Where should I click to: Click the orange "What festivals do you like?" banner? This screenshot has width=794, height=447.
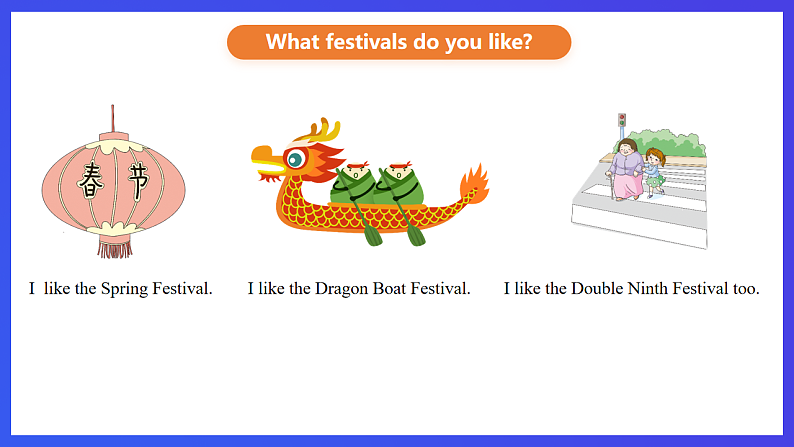pyautogui.click(x=398, y=42)
